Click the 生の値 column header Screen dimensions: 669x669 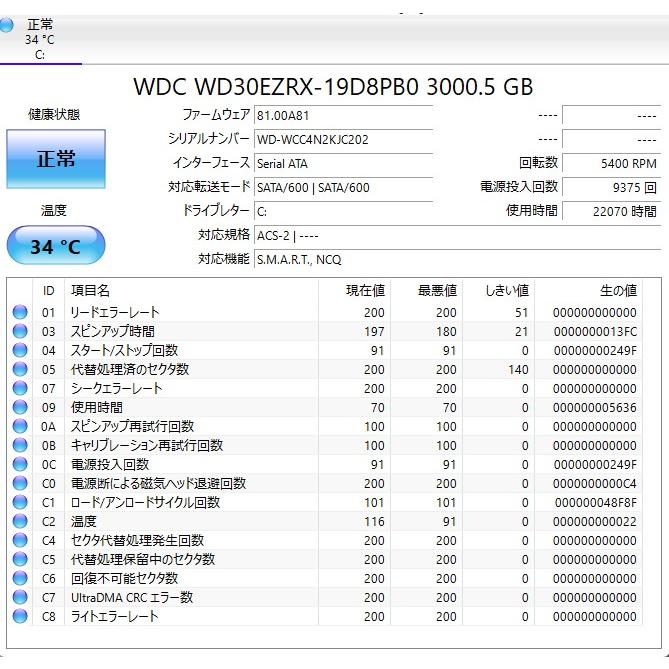pyautogui.click(x=589, y=291)
